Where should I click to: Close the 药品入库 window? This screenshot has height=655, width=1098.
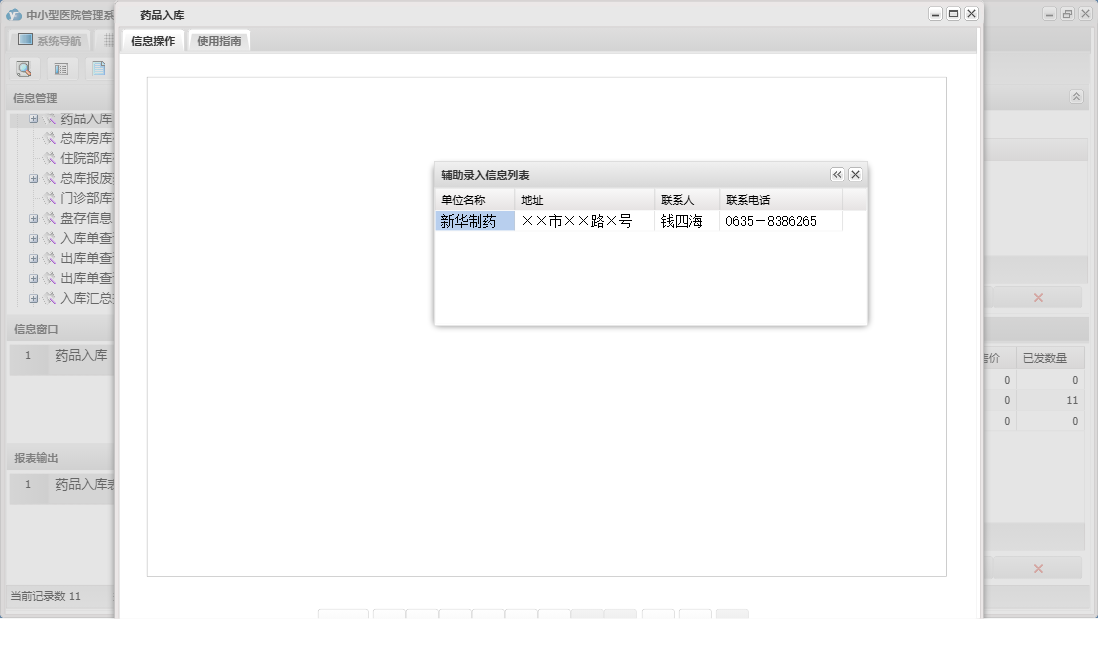(971, 13)
